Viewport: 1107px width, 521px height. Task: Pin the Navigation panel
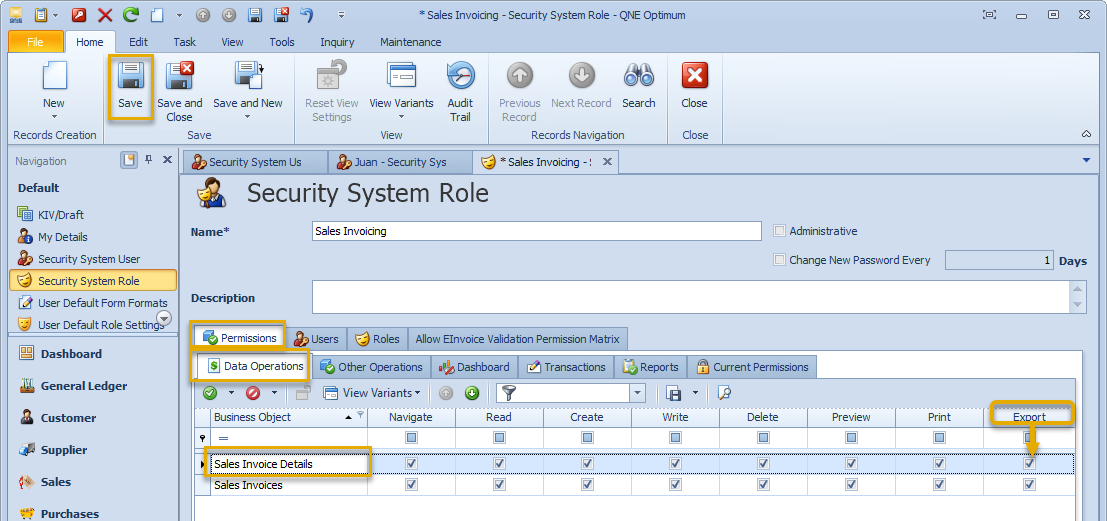[x=148, y=160]
